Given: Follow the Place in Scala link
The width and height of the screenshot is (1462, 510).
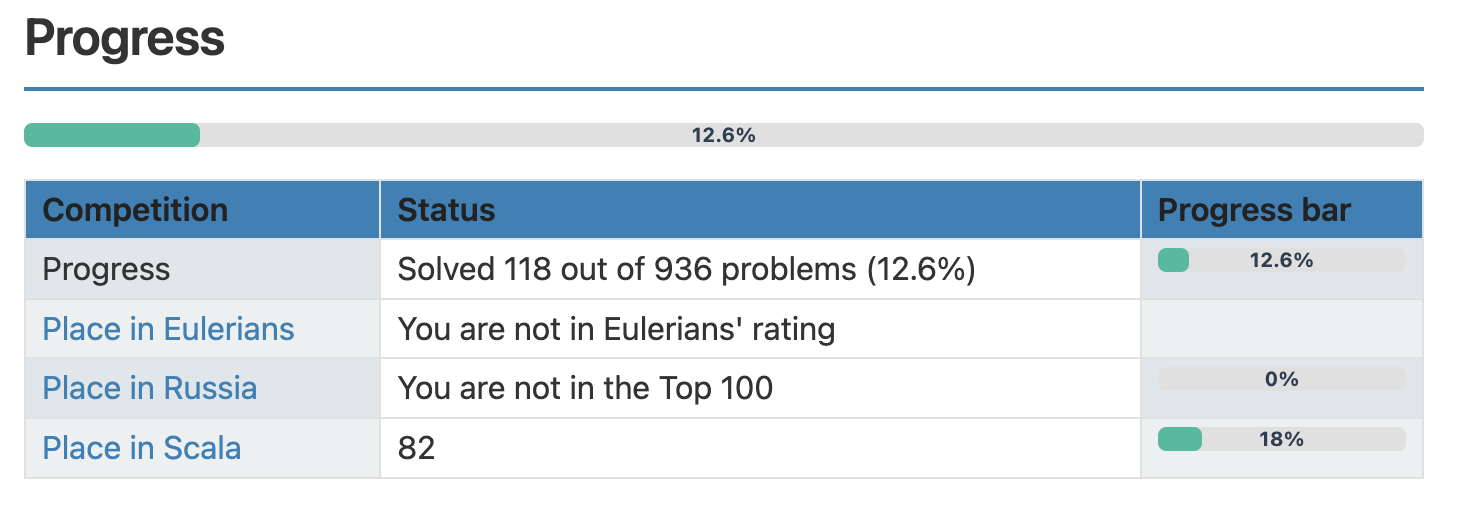Looking at the screenshot, I should (x=142, y=448).
